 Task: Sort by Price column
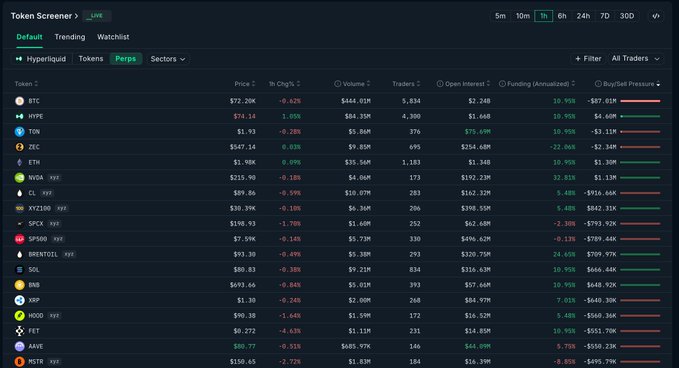(x=245, y=84)
